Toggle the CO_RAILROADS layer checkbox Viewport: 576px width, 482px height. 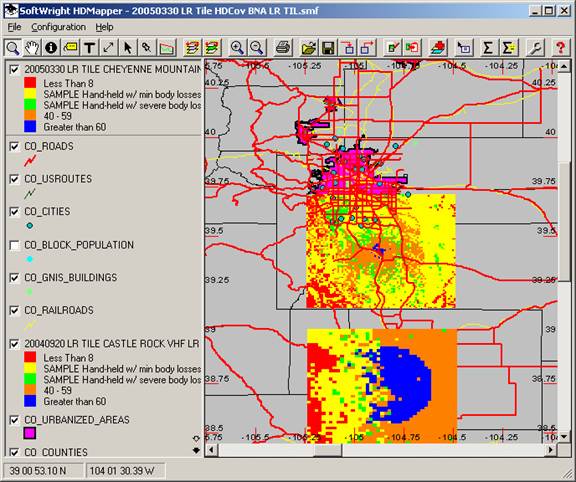click(x=14, y=310)
